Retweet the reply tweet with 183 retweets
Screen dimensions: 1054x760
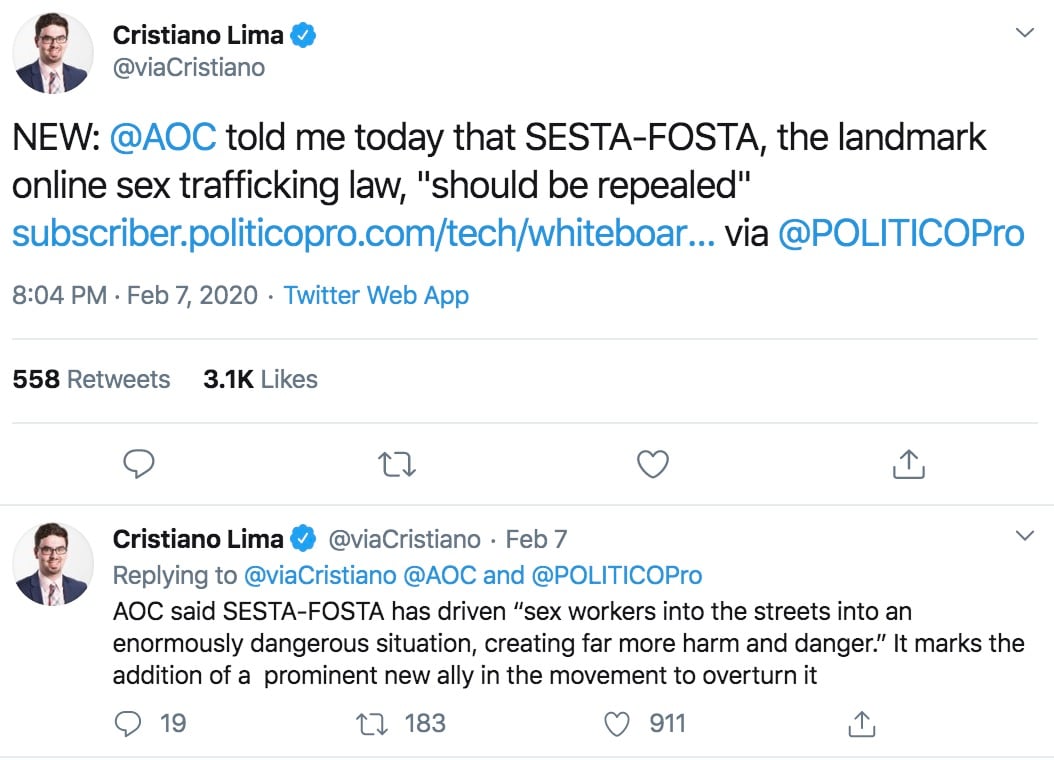(371, 724)
